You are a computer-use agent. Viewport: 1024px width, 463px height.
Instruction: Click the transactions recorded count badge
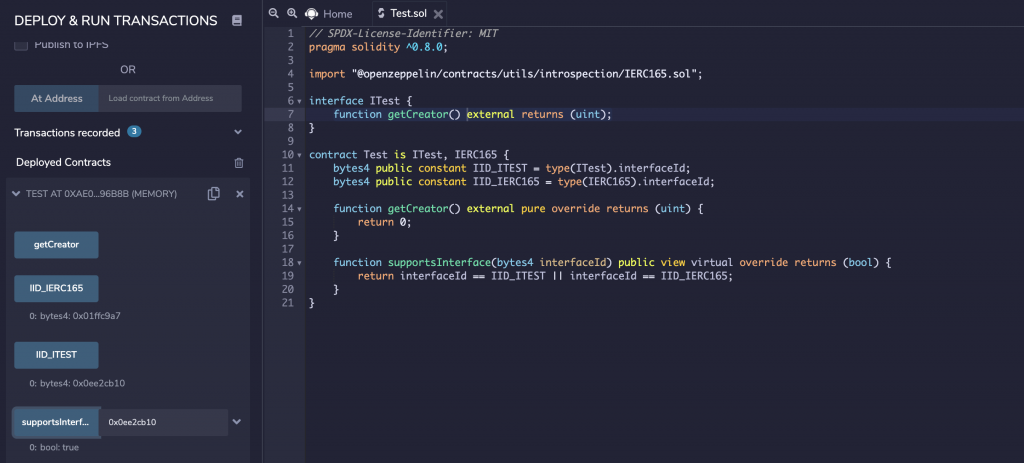(x=134, y=132)
